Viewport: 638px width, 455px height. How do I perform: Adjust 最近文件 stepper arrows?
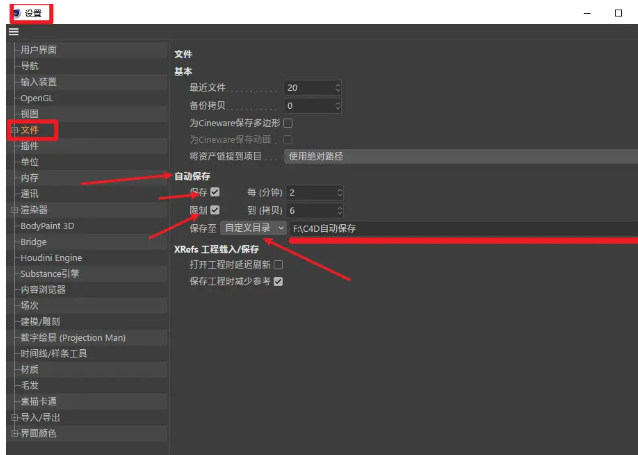click(338, 88)
